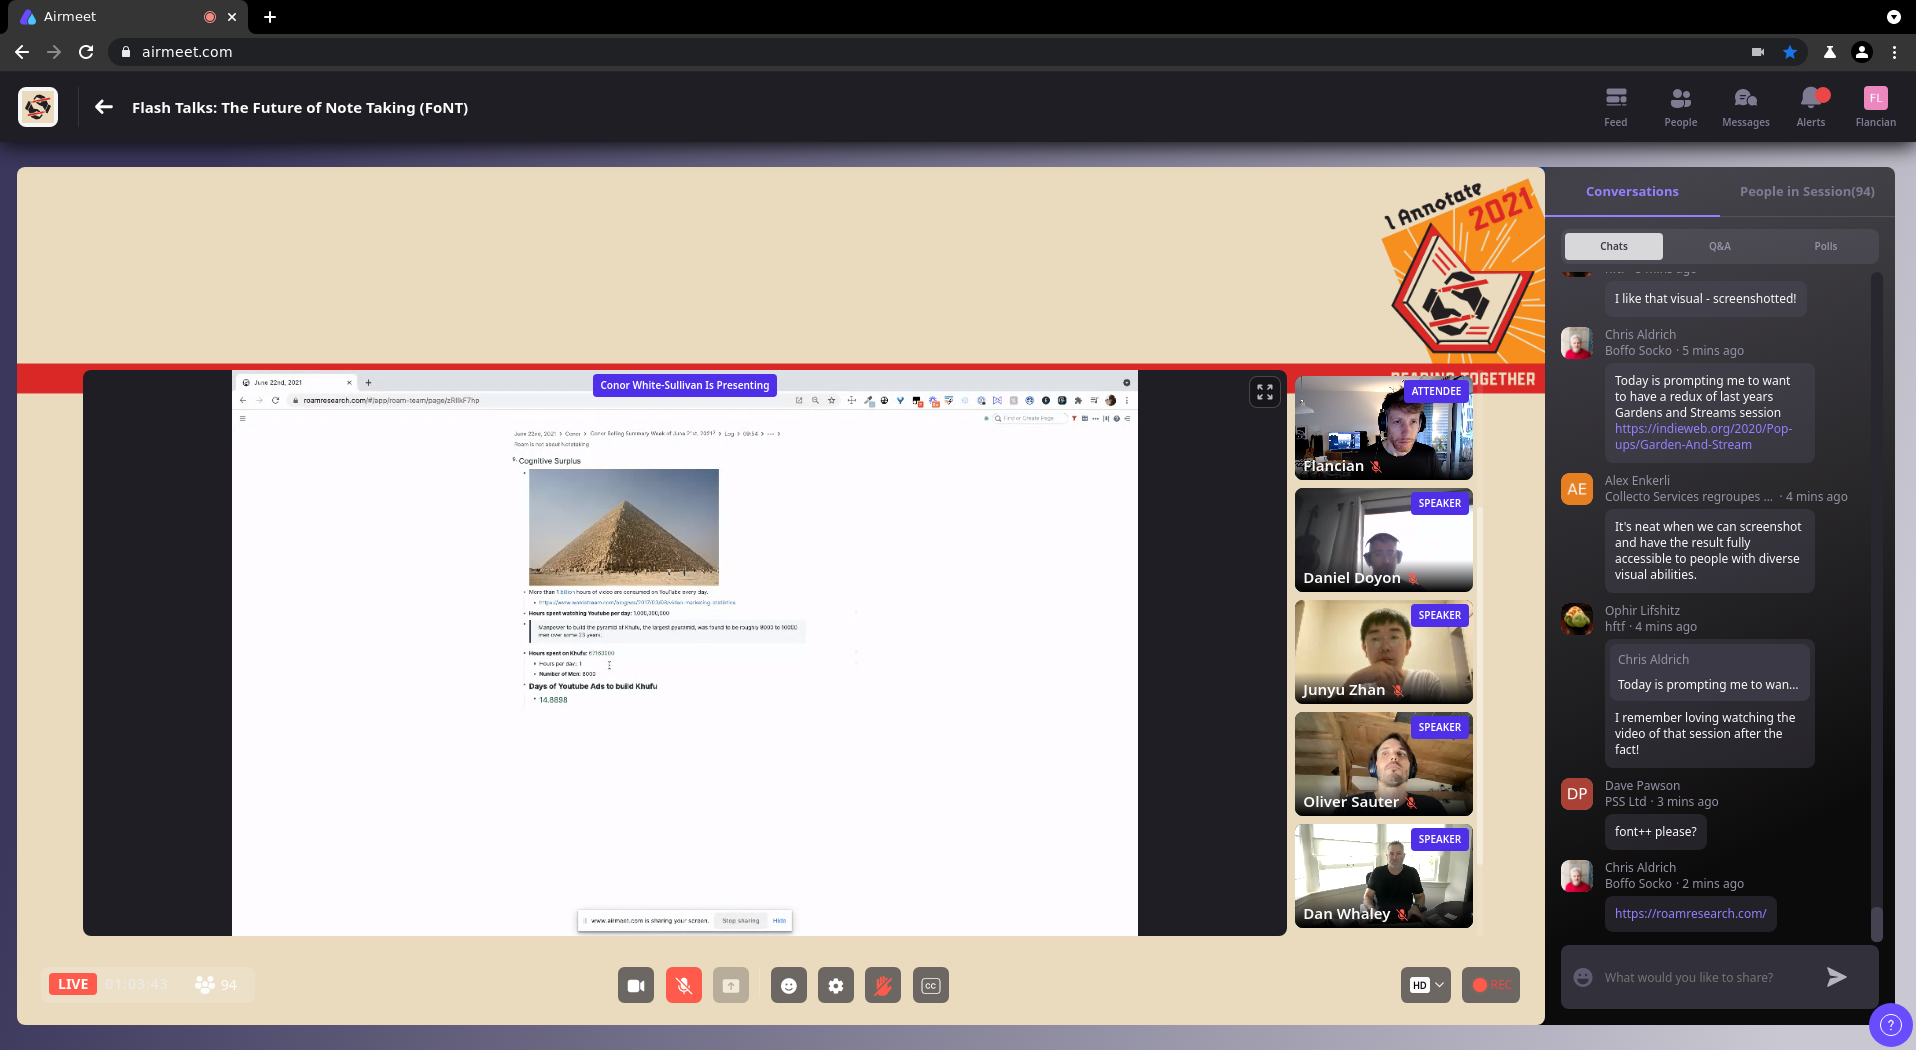Reload the page with browser refresh
This screenshot has width=1916, height=1050.
coord(86,52)
